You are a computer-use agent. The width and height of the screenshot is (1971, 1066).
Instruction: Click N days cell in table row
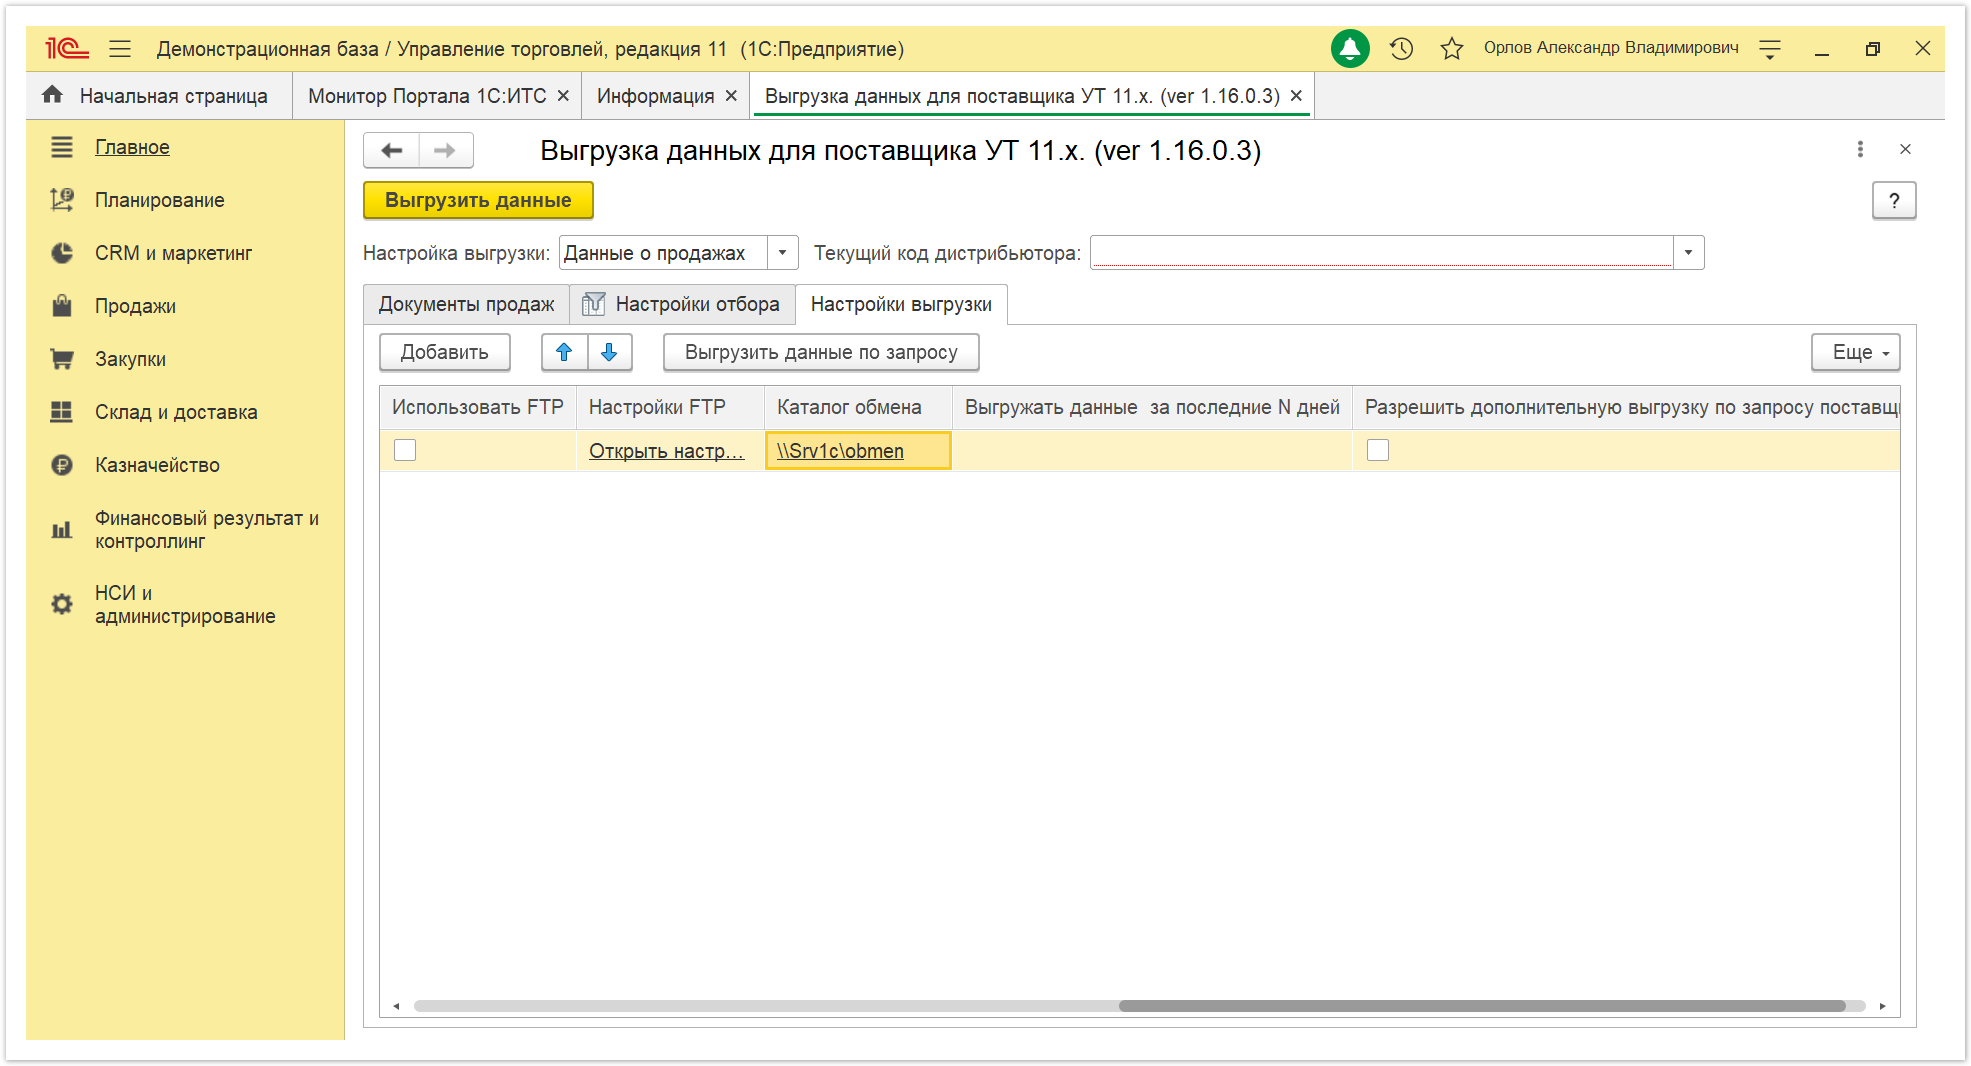1152,450
